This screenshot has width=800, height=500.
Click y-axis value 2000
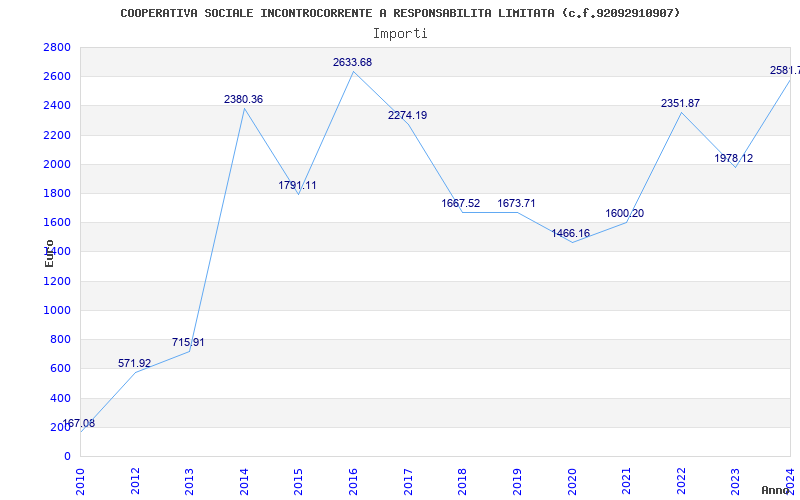[57, 164]
